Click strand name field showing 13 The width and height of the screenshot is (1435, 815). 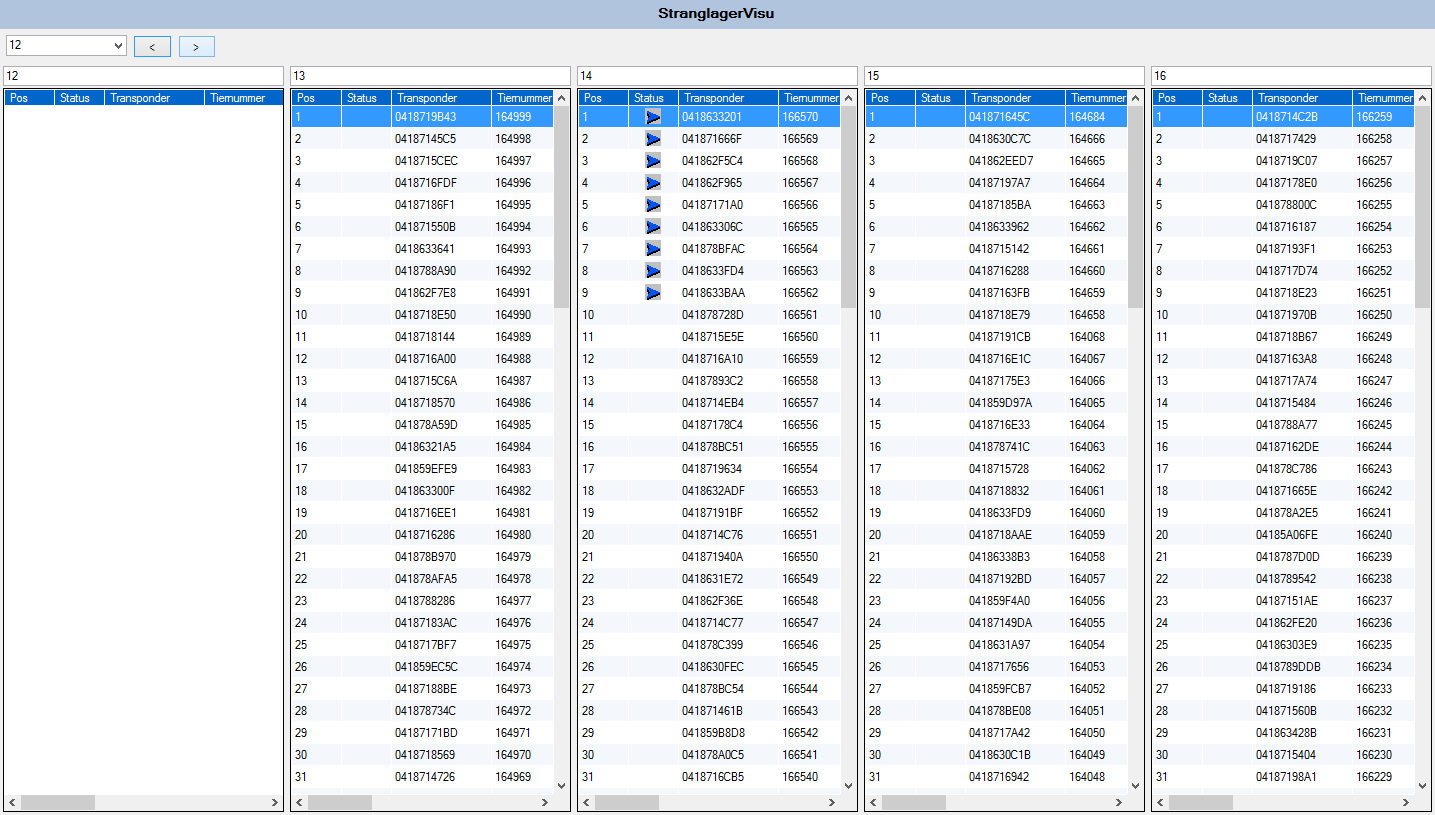point(430,76)
